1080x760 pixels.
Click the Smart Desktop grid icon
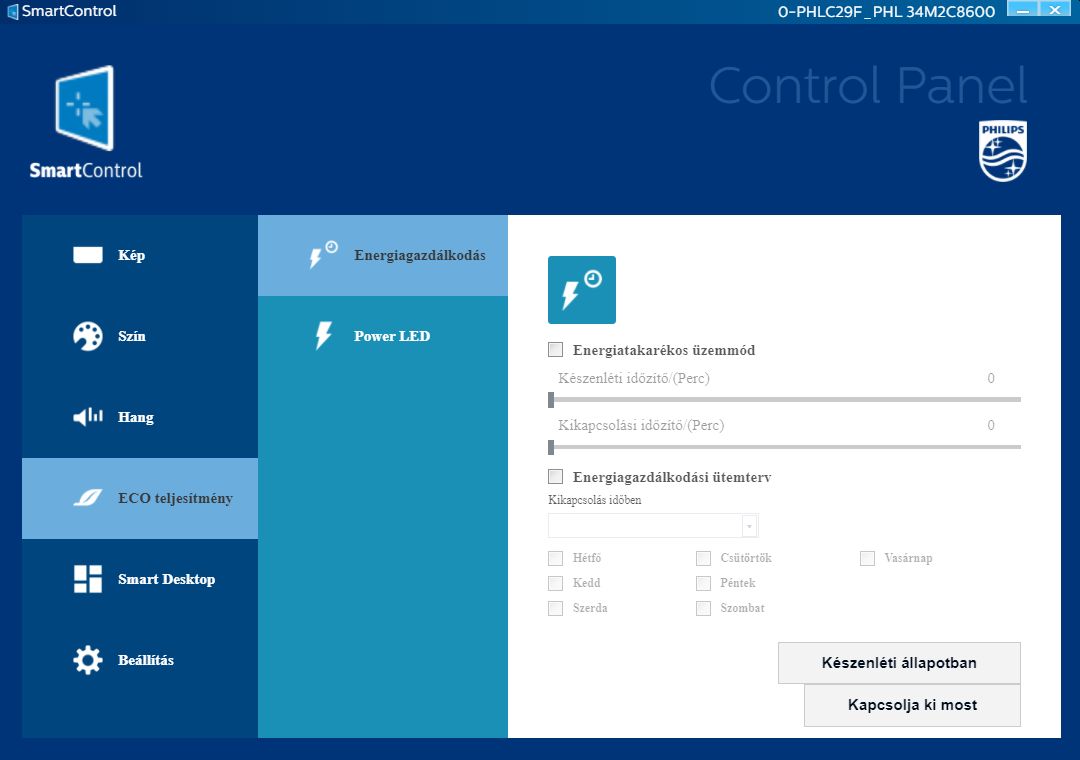point(87,579)
